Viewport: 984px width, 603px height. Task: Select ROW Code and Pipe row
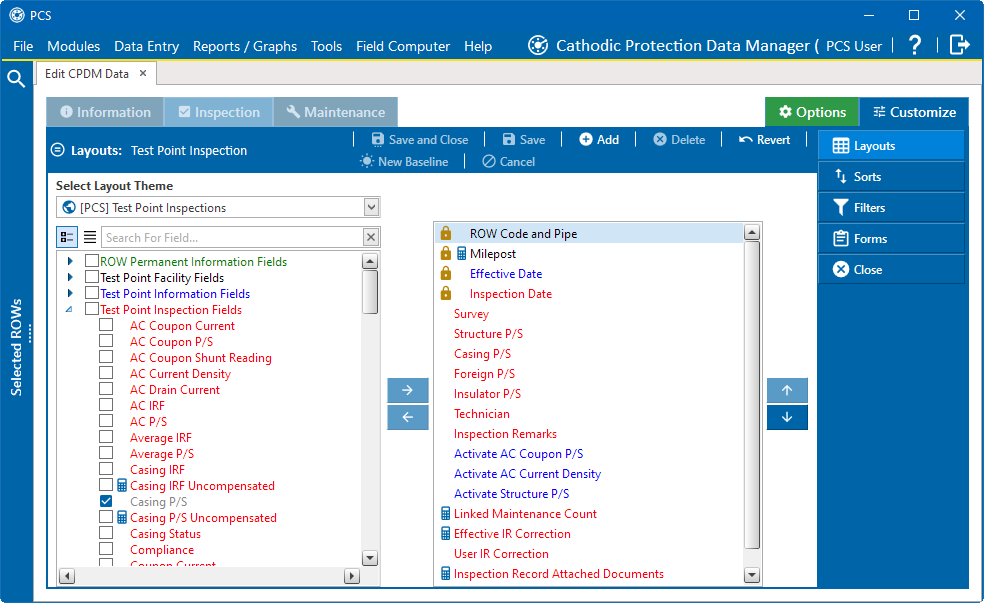(x=589, y=233)
